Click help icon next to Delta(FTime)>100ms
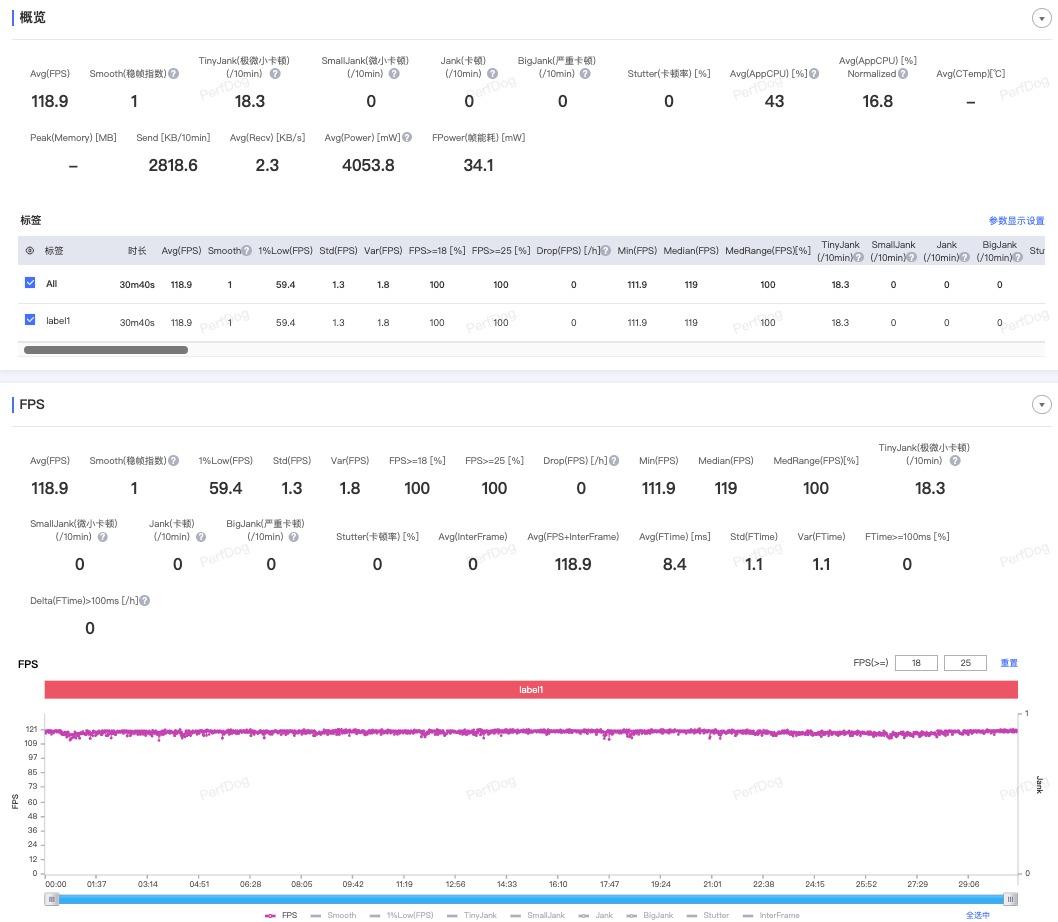Viewport: 1058px width, 922px height. coord(144,600)
